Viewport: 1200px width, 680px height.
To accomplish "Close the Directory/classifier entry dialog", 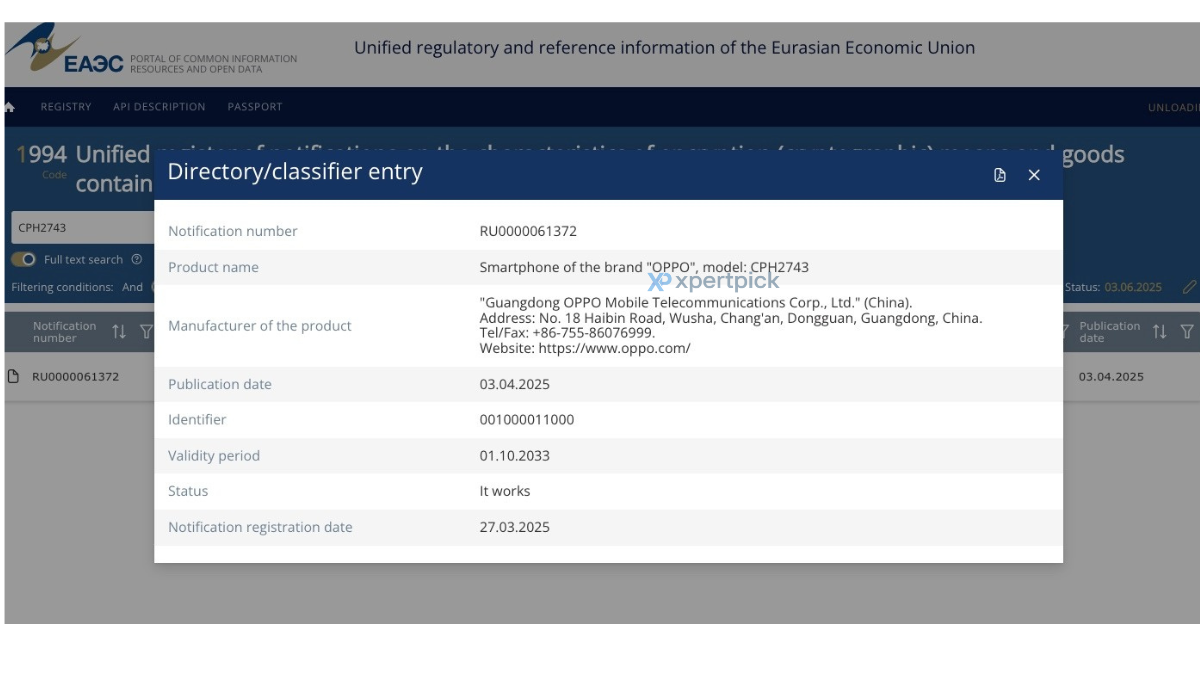I will (1034, 175).
